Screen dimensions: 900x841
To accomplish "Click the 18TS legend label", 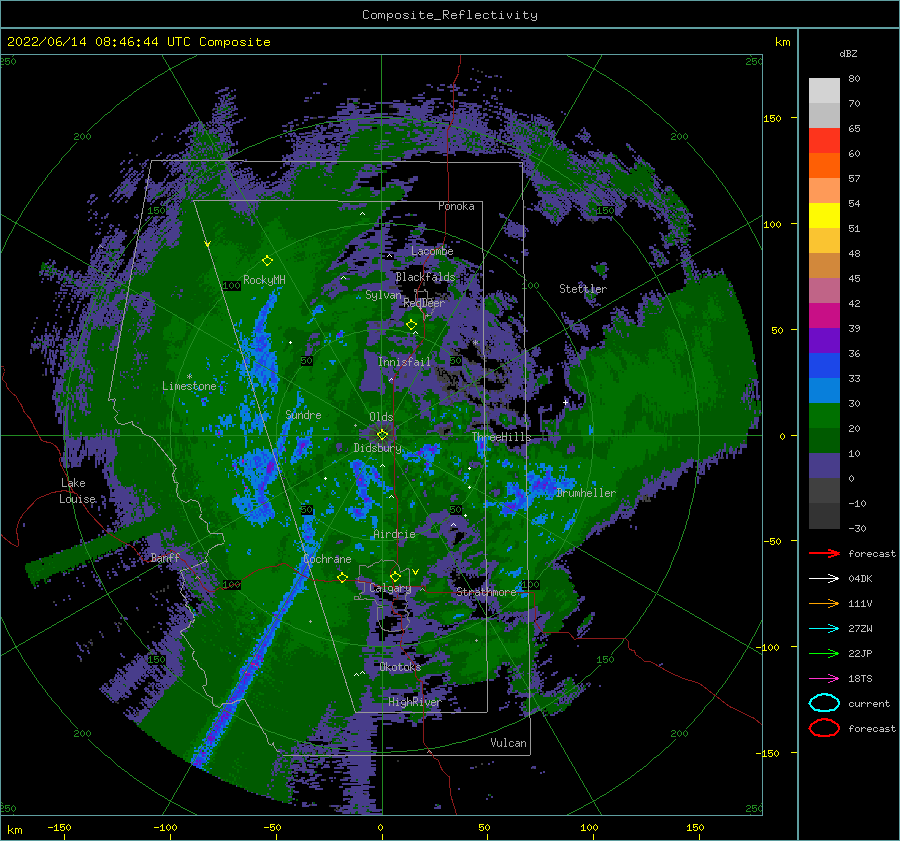I will tap(860, 679).
